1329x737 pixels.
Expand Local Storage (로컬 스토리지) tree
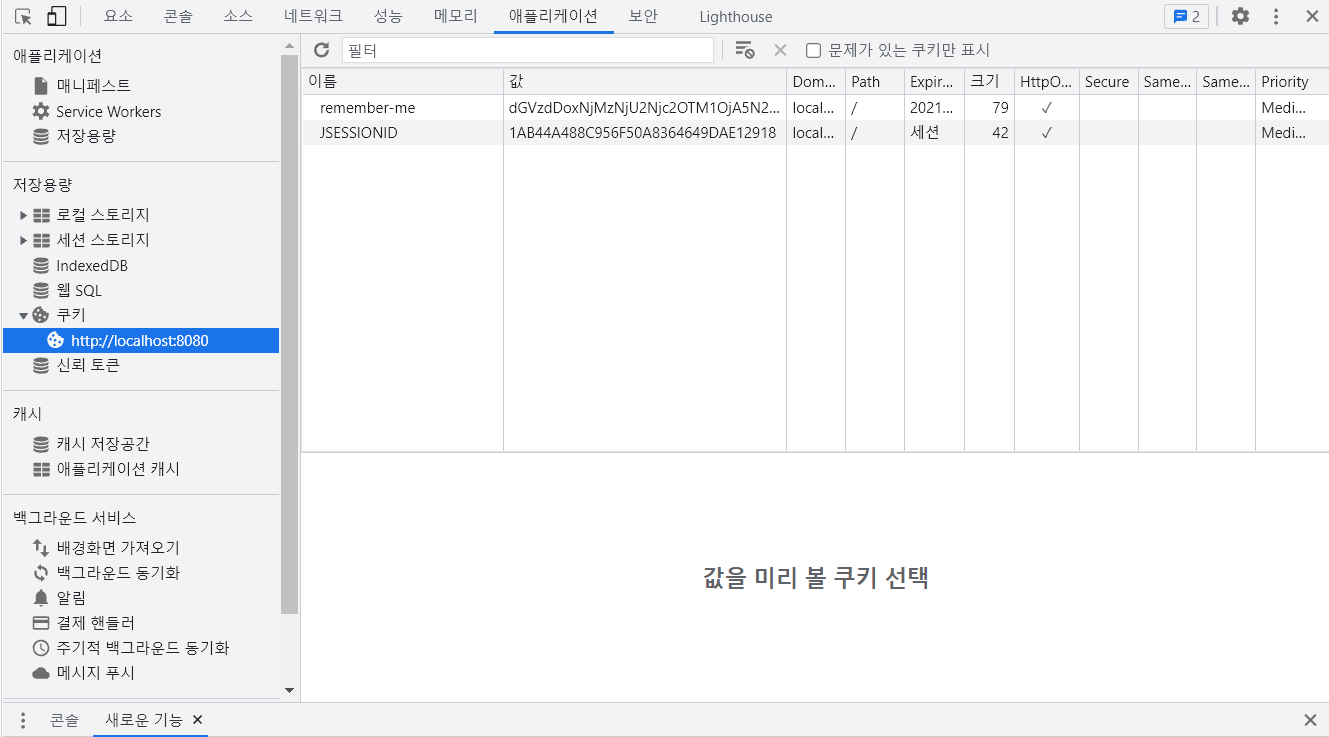[x=24, y=215]
